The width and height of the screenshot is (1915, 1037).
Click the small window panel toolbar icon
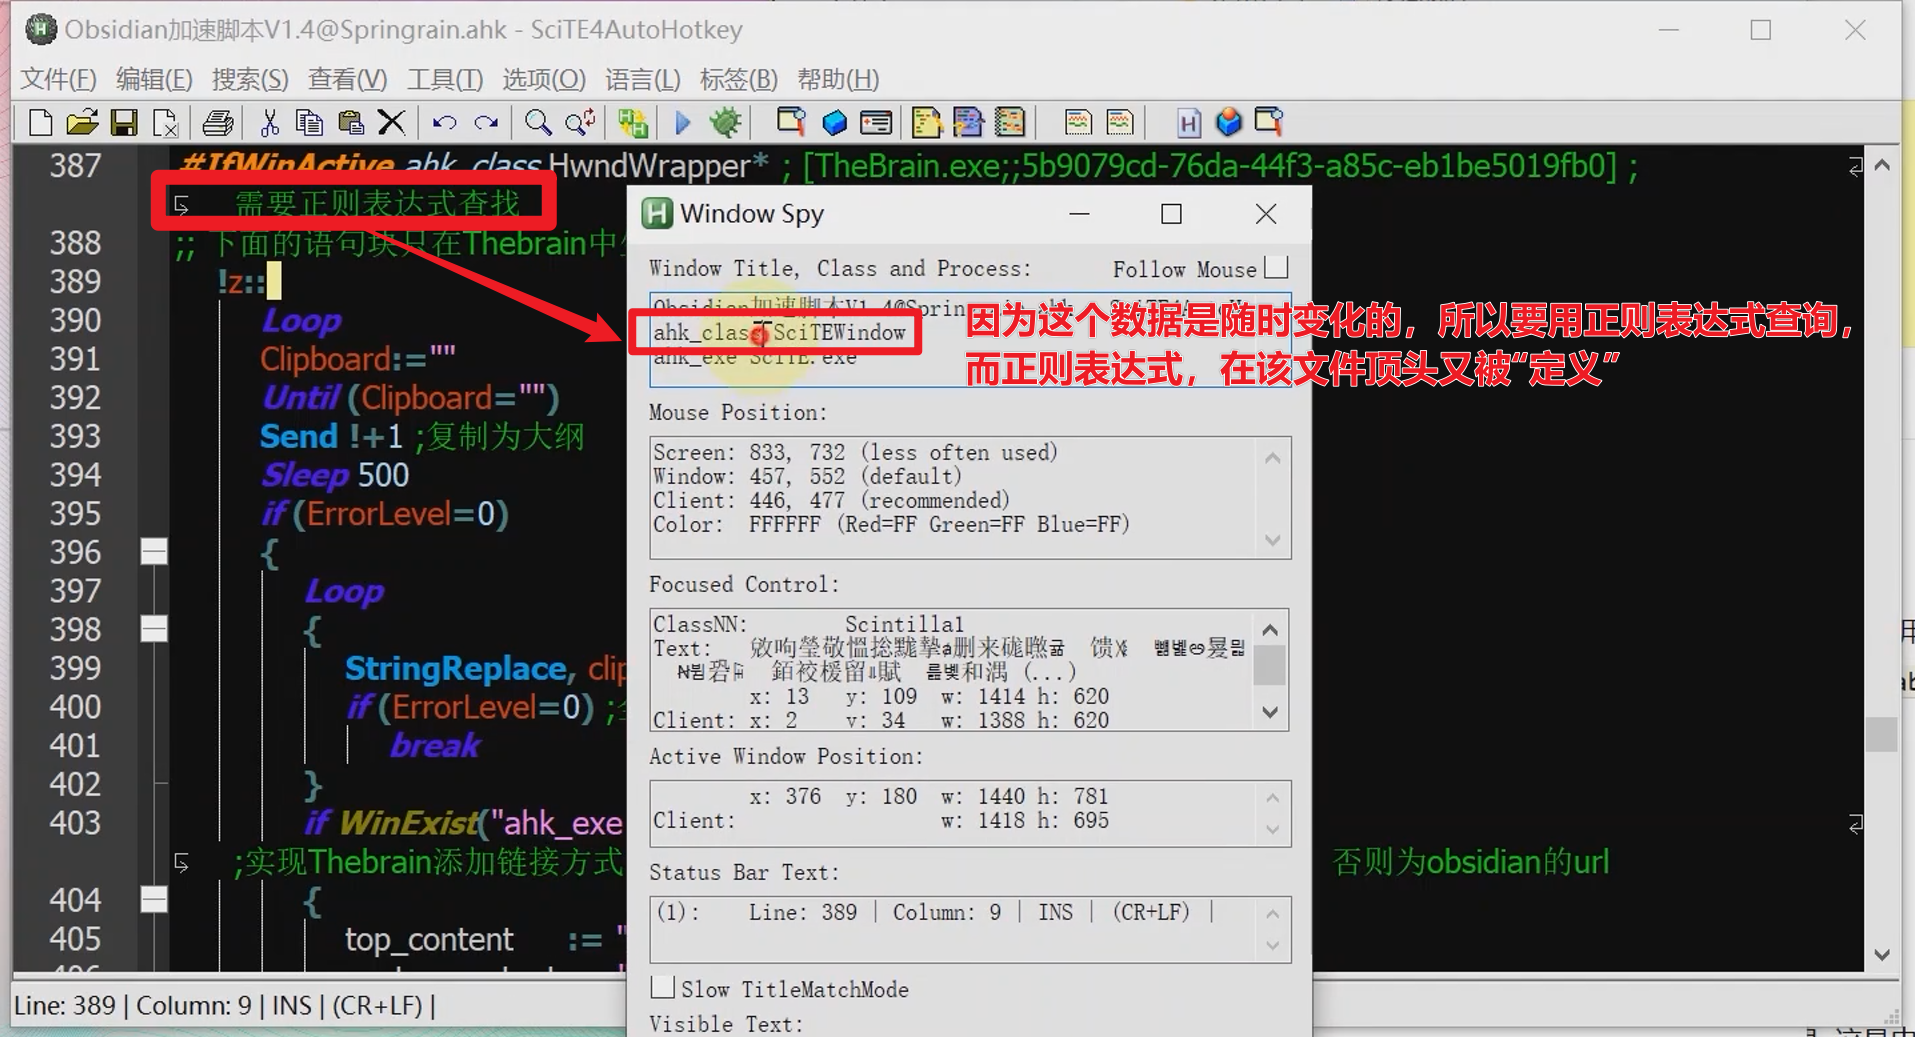tap(875, 123)
